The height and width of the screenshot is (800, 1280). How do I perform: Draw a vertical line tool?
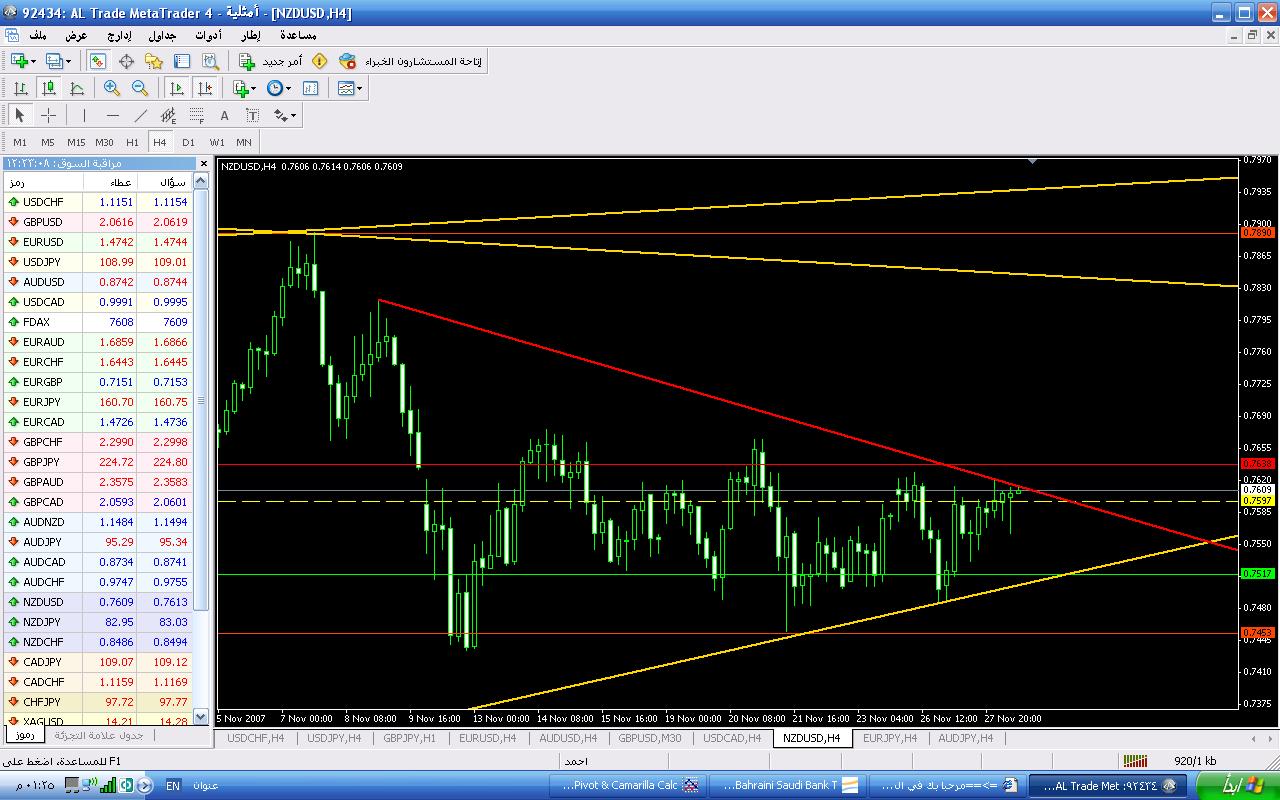85,115
